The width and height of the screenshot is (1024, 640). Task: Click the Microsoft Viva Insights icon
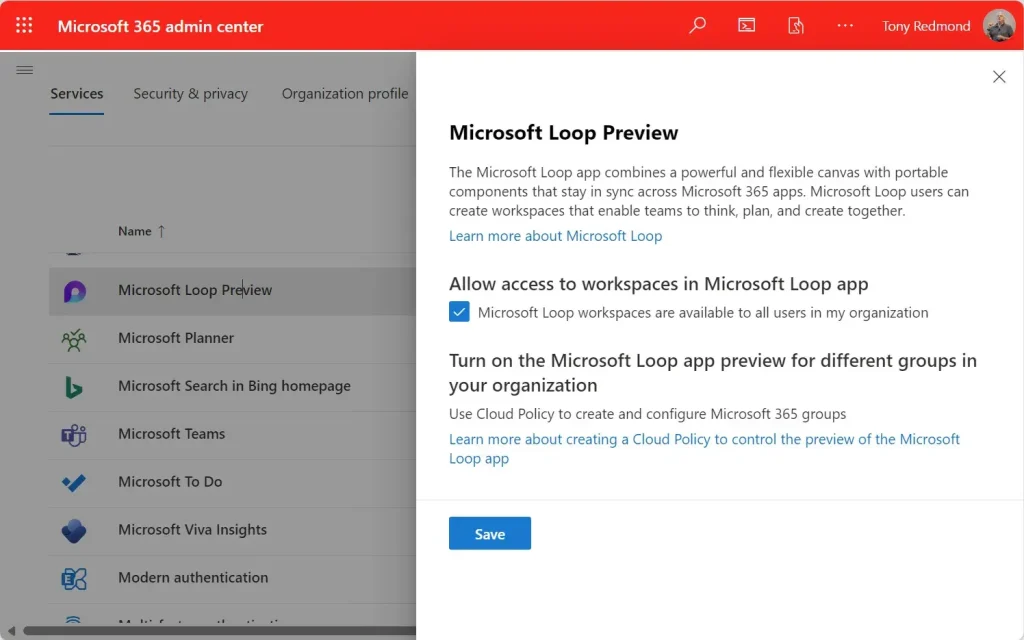74,531
